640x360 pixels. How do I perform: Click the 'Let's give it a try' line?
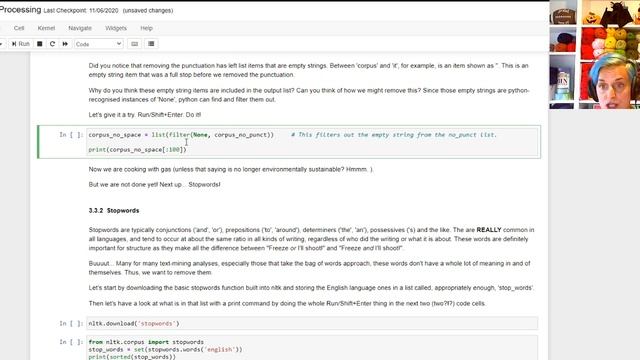coord(145,115)
